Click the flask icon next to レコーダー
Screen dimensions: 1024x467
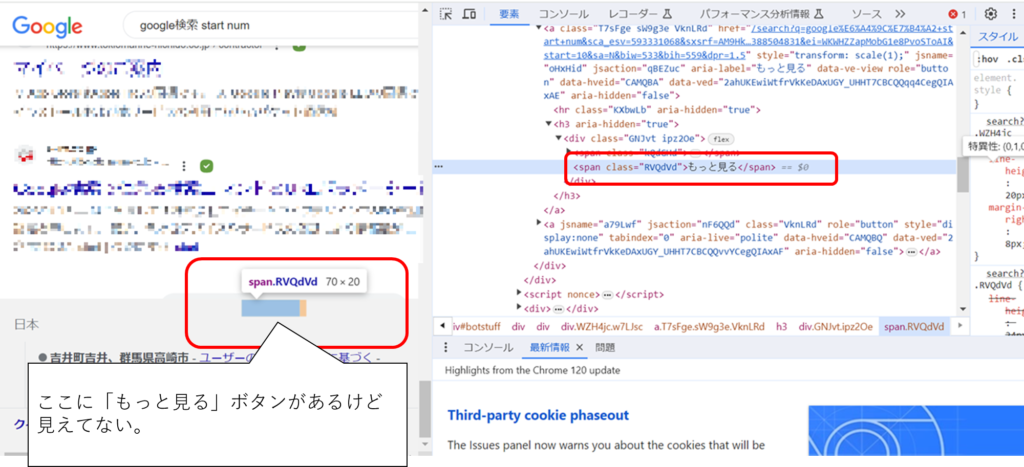pos(667,14)
